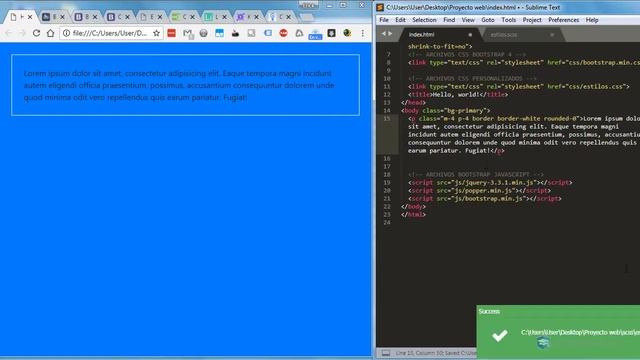Click line number 15 in the gutter
This screenshot has height=360, width=640.
[387, 118]
